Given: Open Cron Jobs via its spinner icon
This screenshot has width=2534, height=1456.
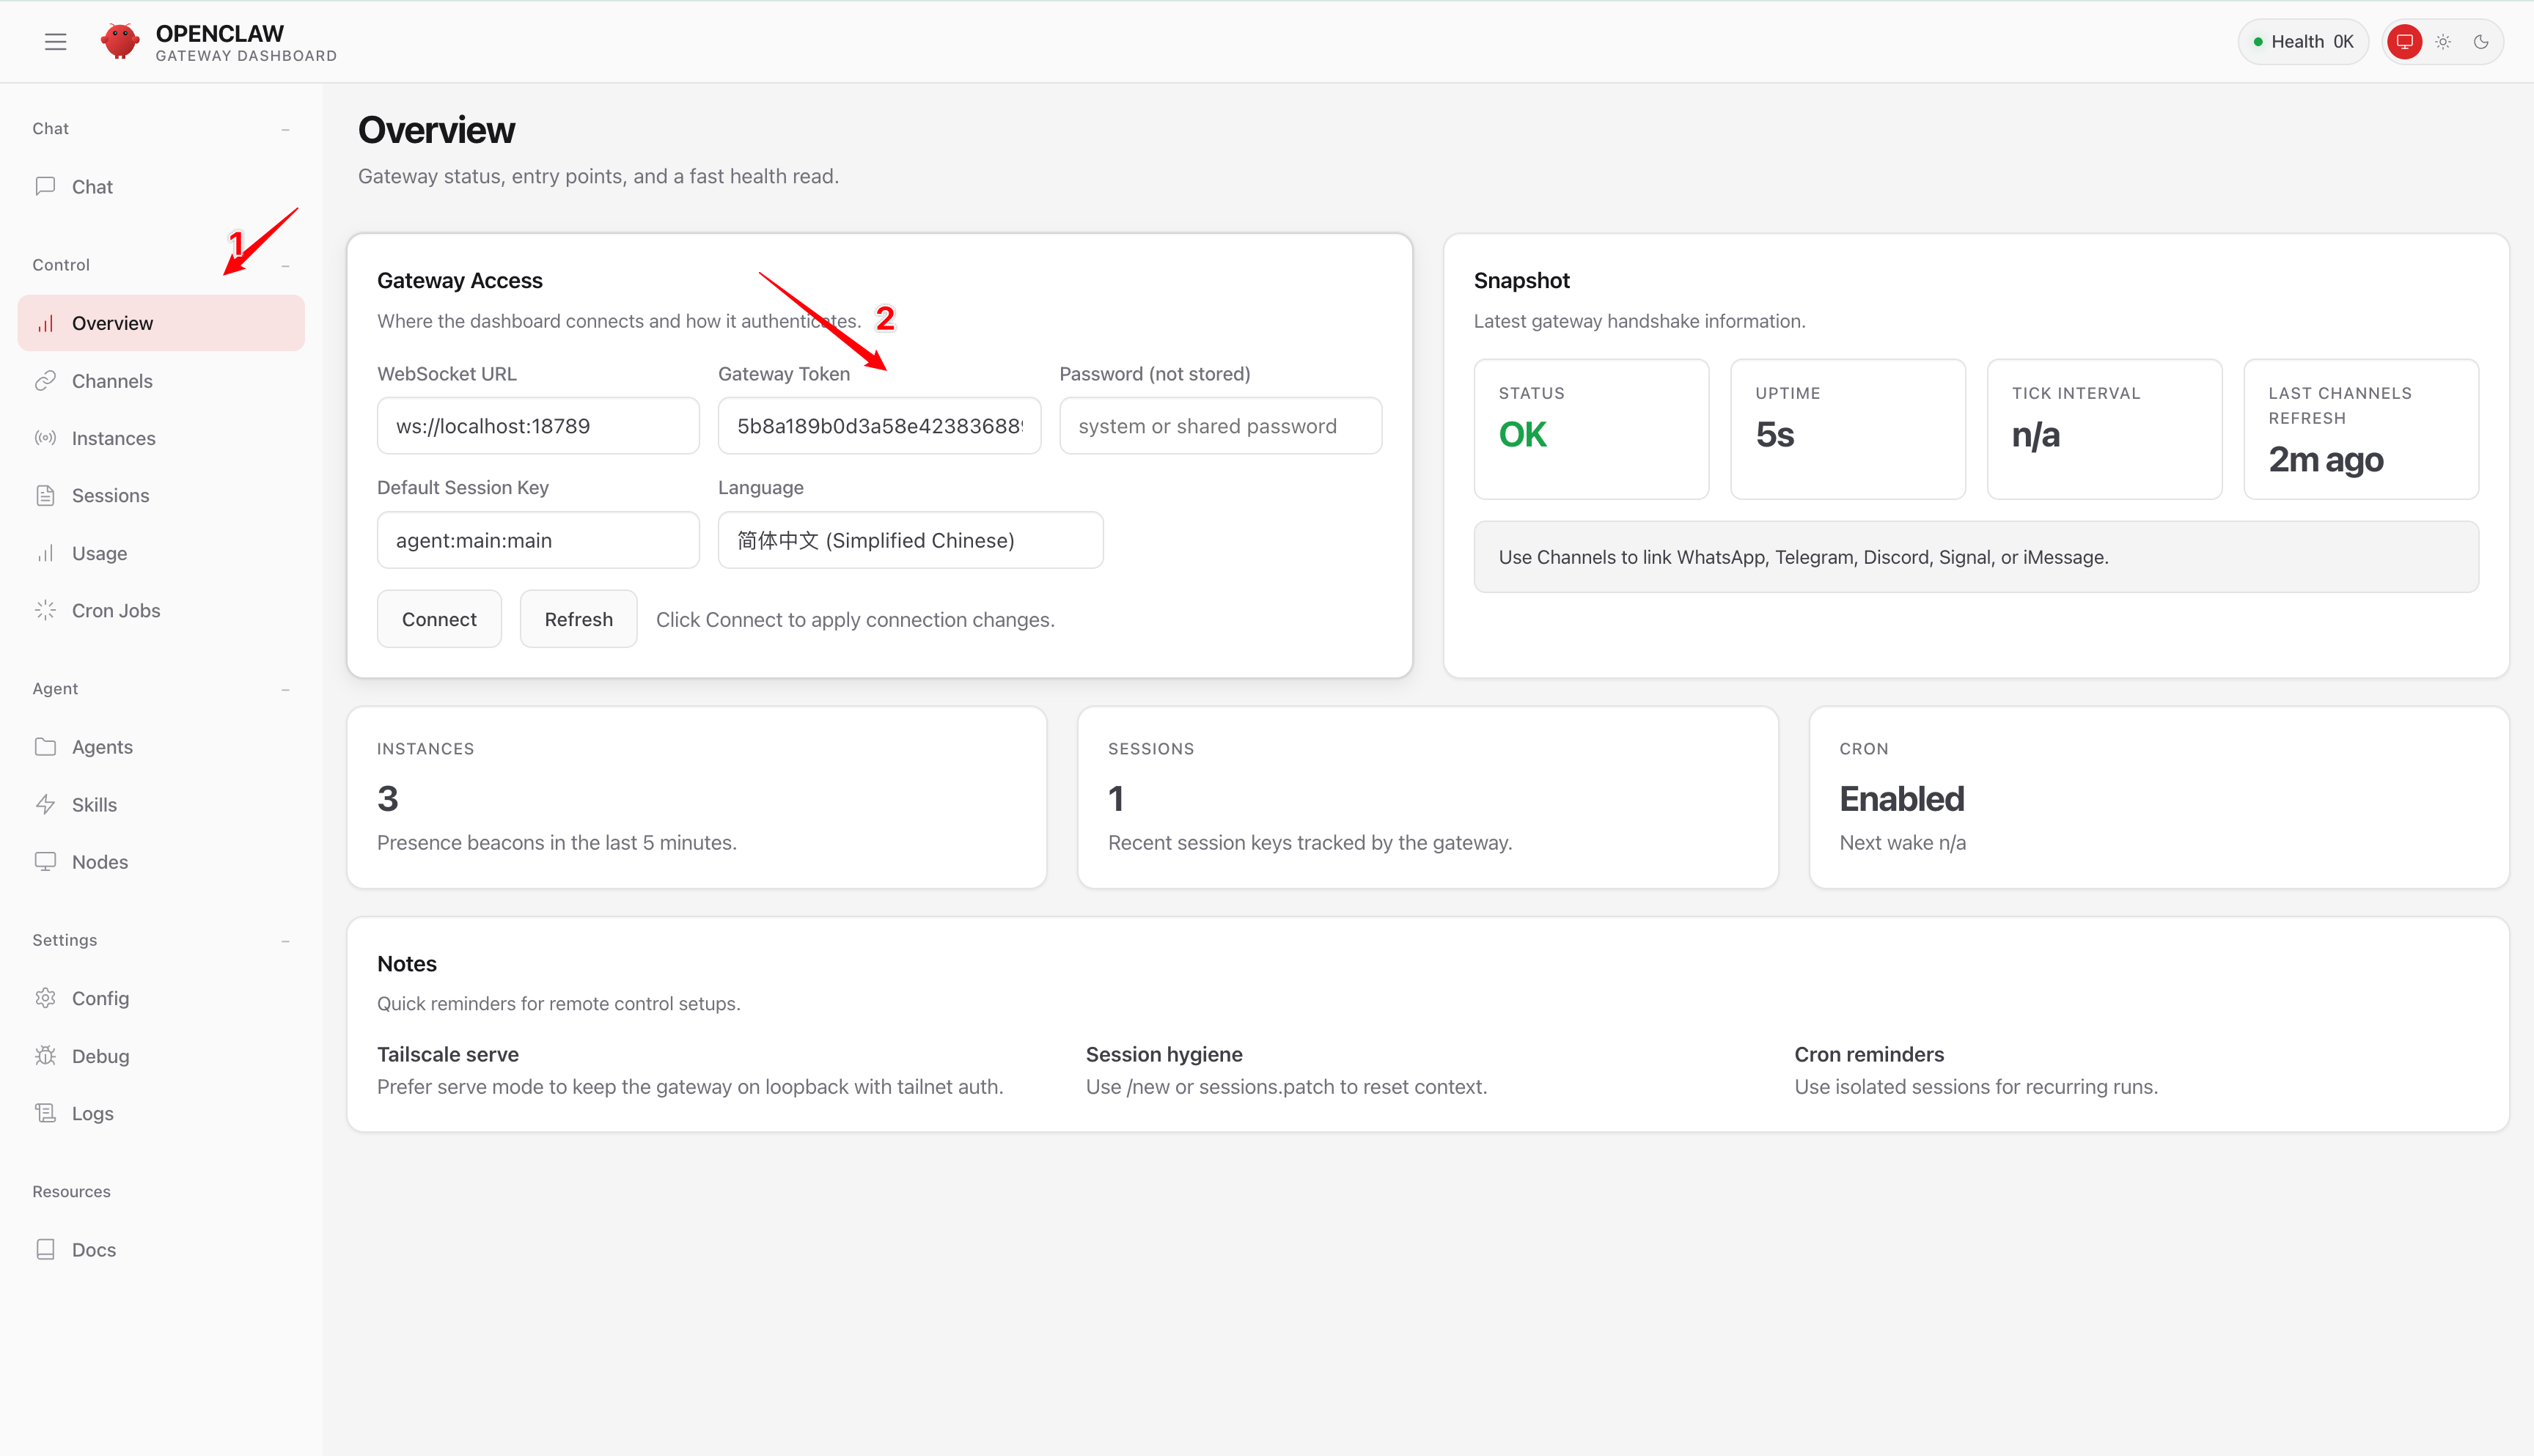Looking at the screenshot, I should tap(45, 610).
